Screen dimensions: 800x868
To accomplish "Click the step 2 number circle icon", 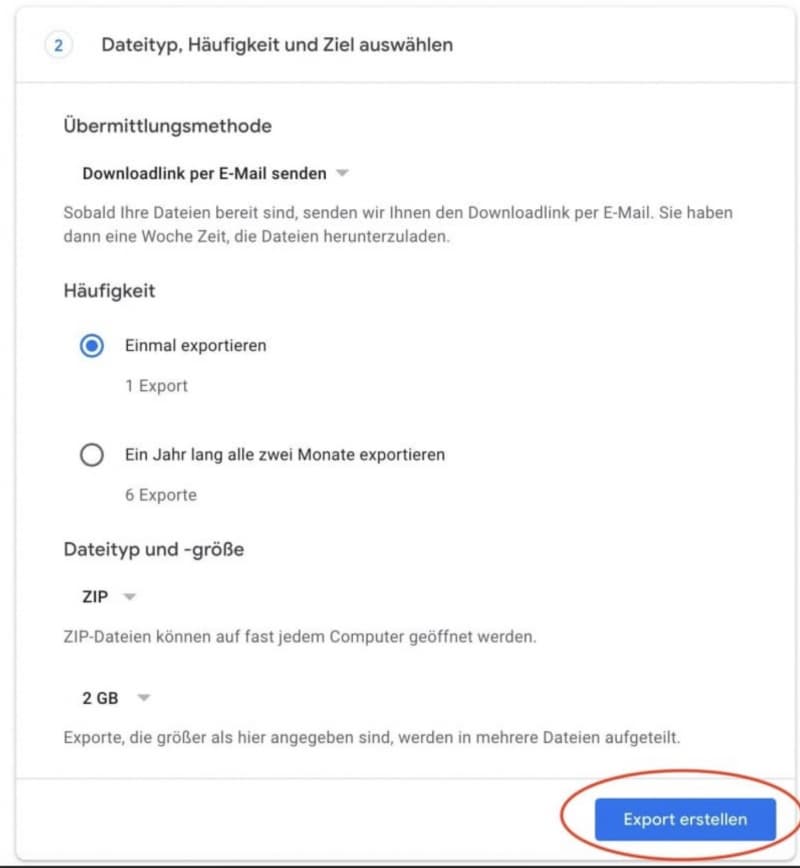I will point(58,45).
